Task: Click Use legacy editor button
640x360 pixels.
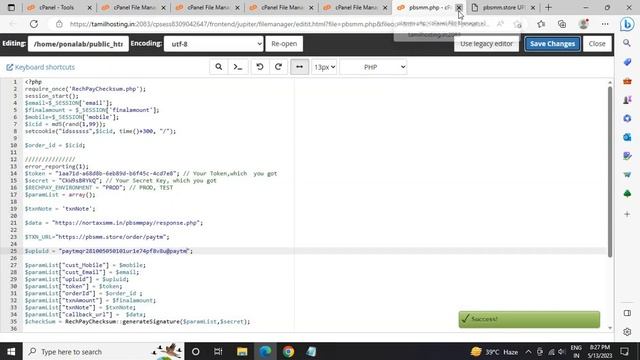Action: coord(486,44)
